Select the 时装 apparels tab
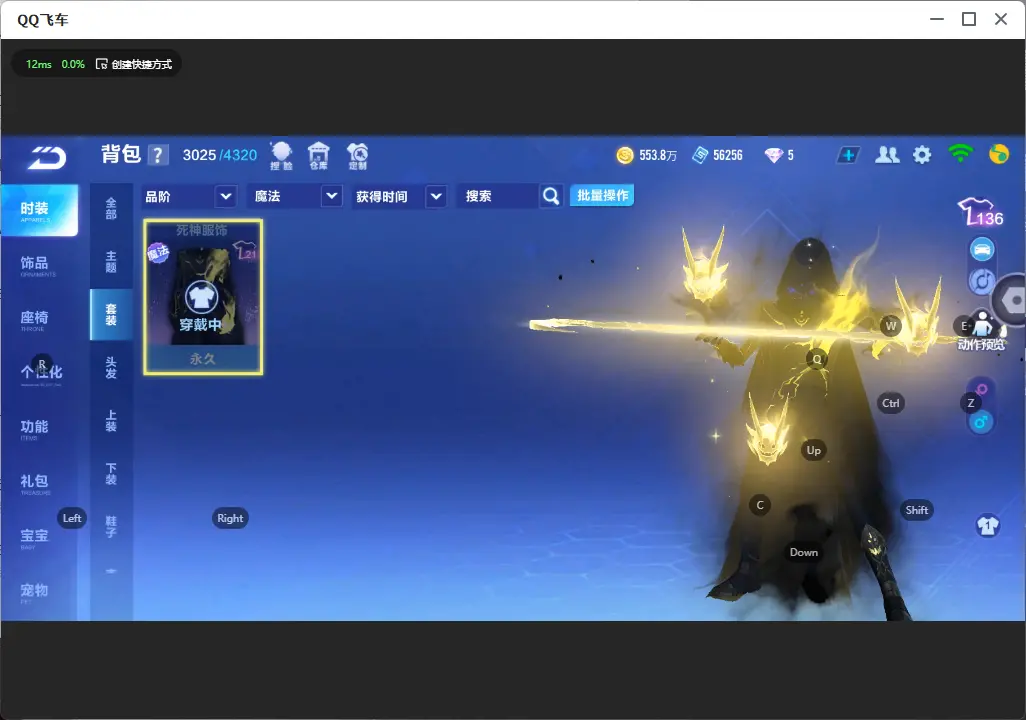 39,210
